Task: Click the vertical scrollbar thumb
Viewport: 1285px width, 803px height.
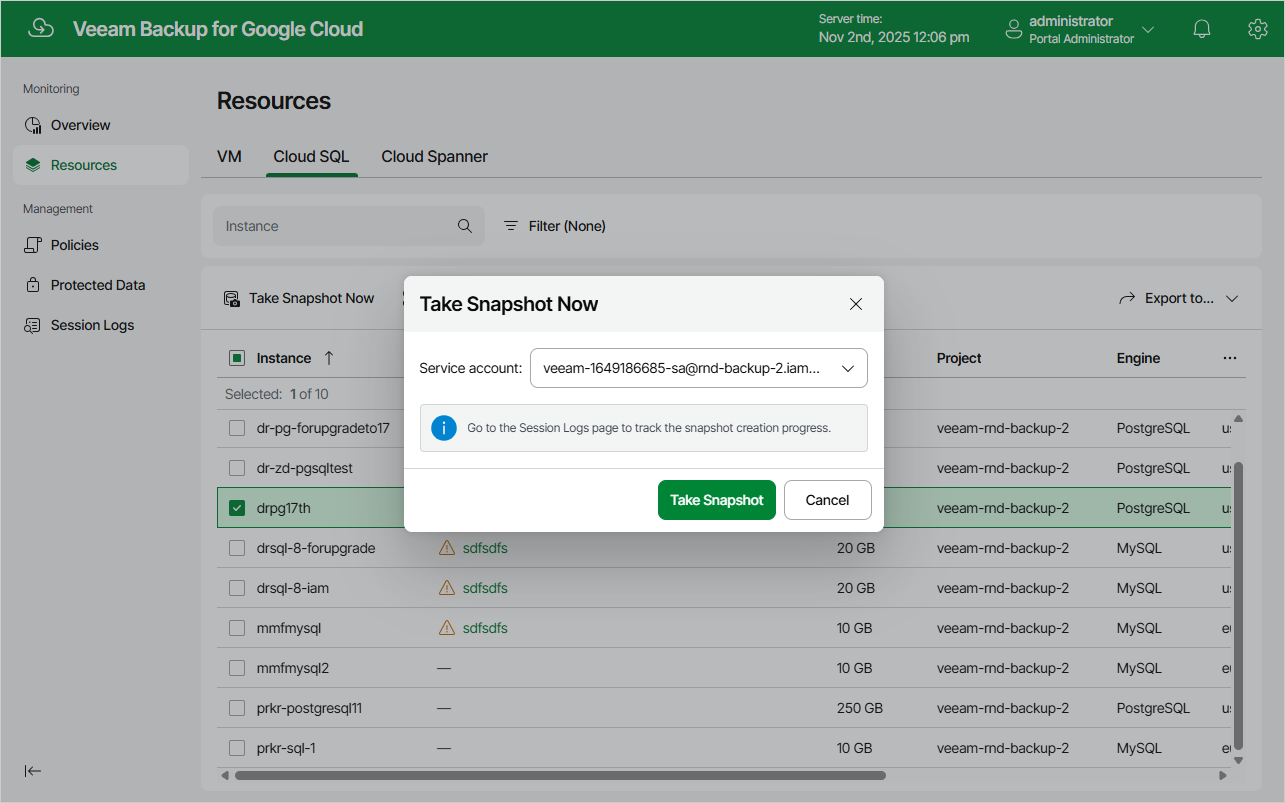Action: pyautogui.click(x=1238, y=605)
